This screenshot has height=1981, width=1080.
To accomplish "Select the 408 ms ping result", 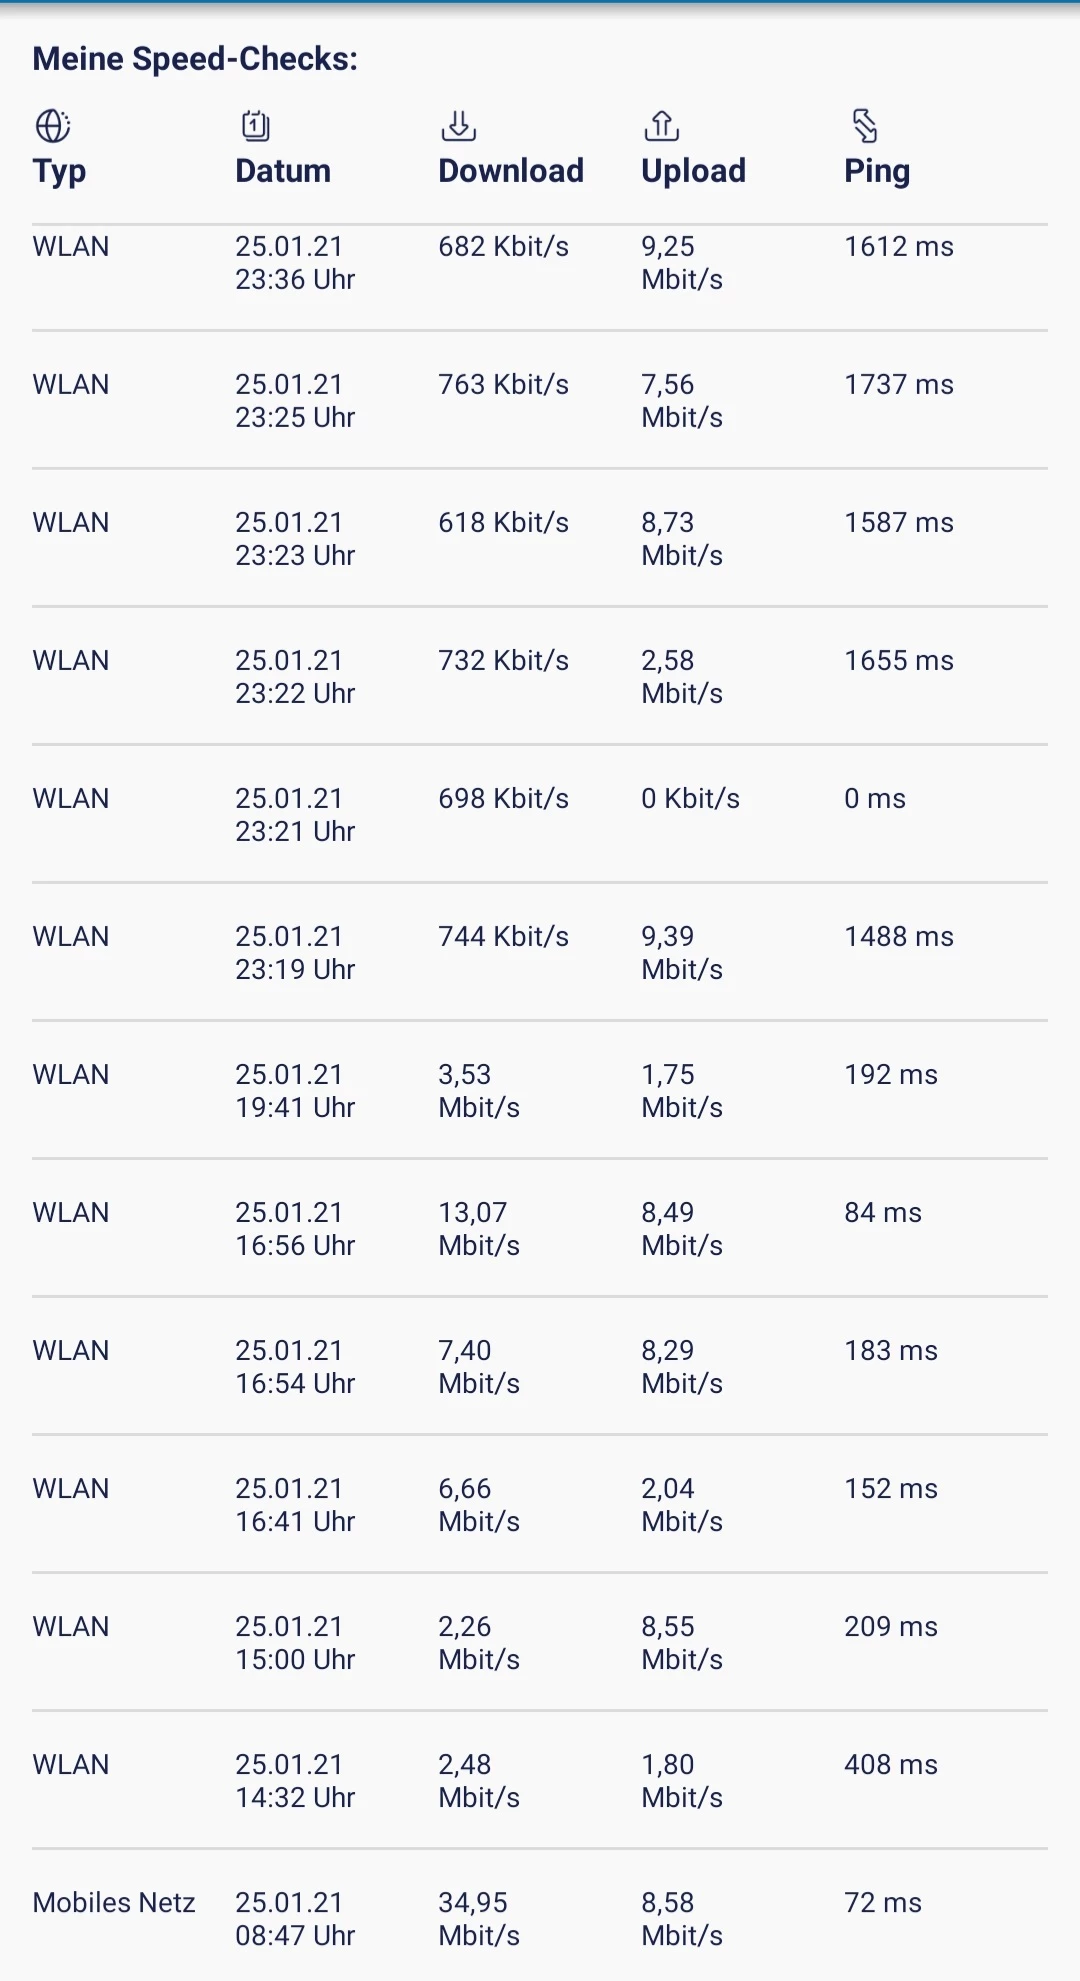I will click(891, 1765).
